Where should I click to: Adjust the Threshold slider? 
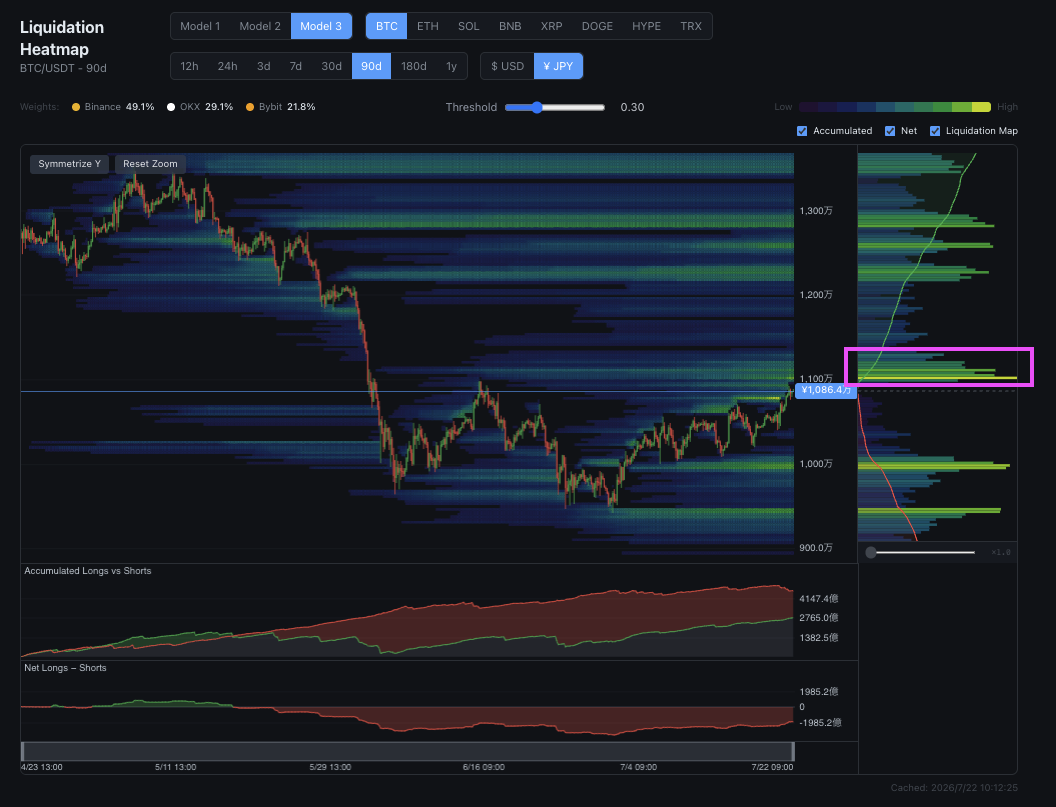554,107
